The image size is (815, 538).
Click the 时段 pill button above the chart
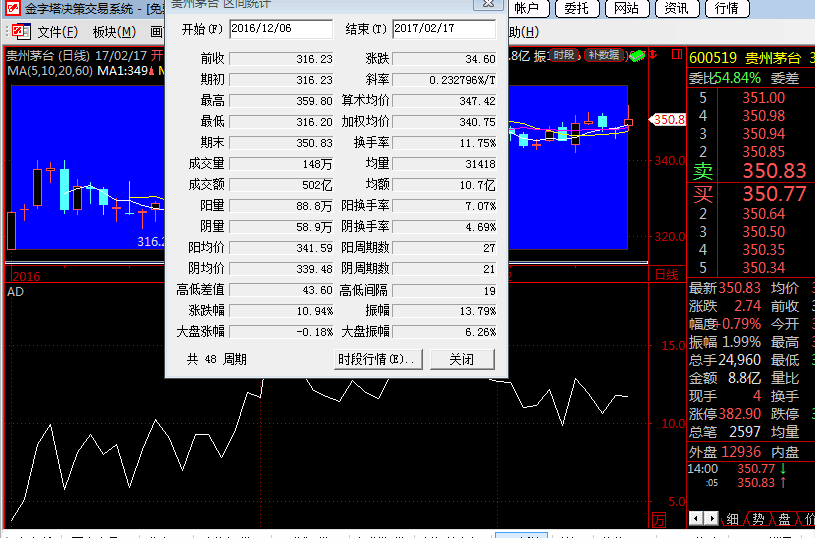pyautogui.click(x=564, y=55)
